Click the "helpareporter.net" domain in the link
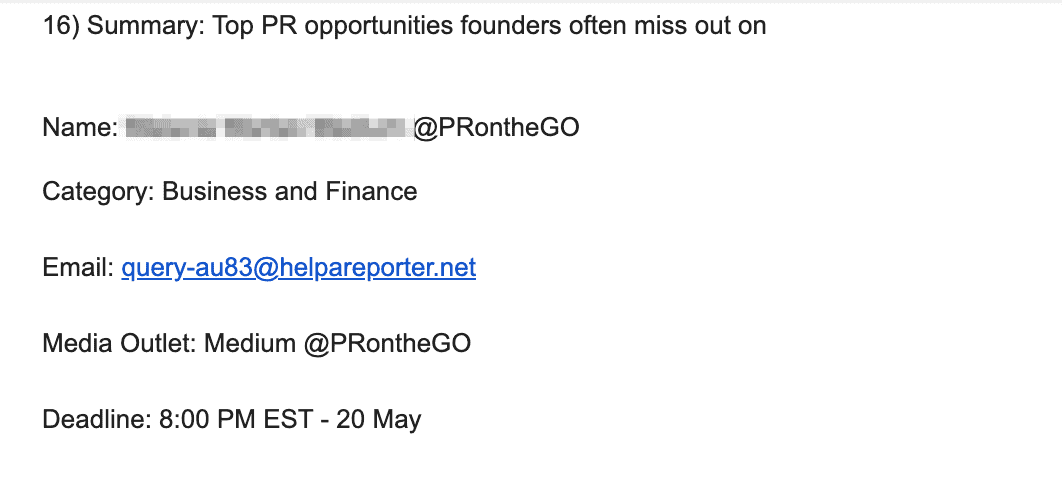 pyautogui.click(x=378, y=268)
